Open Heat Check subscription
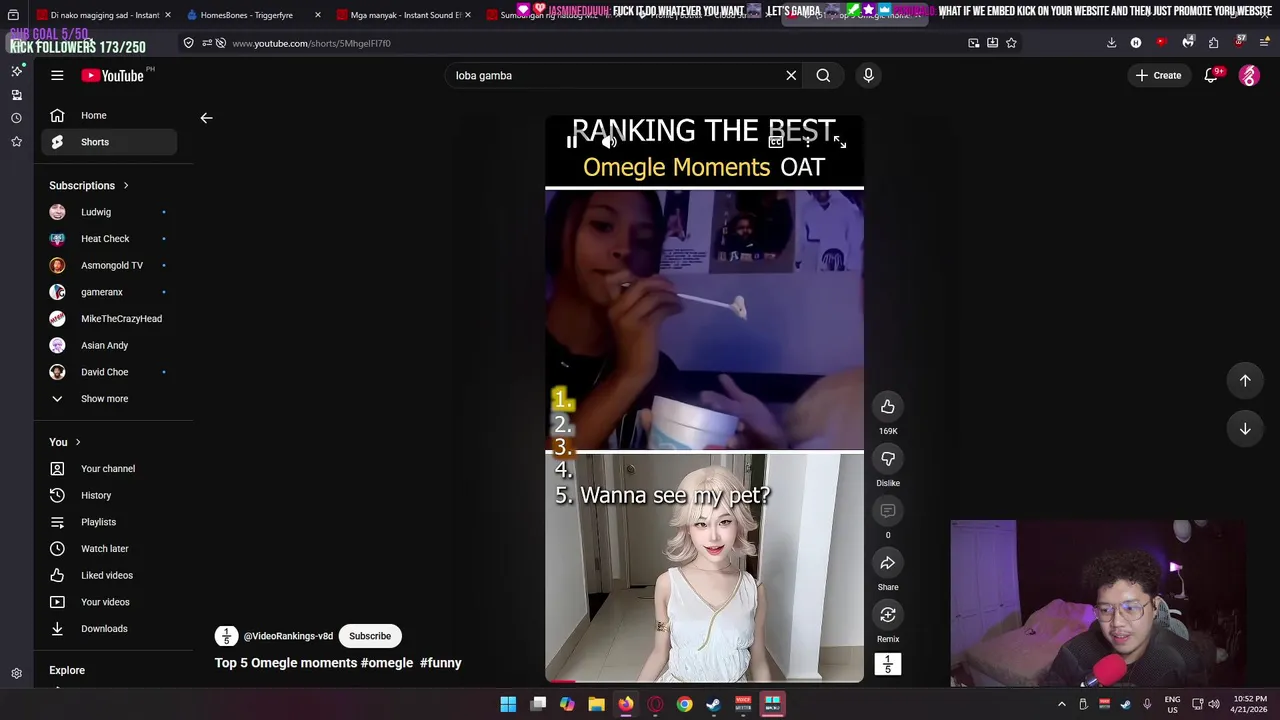 click(x=109, y=239)
